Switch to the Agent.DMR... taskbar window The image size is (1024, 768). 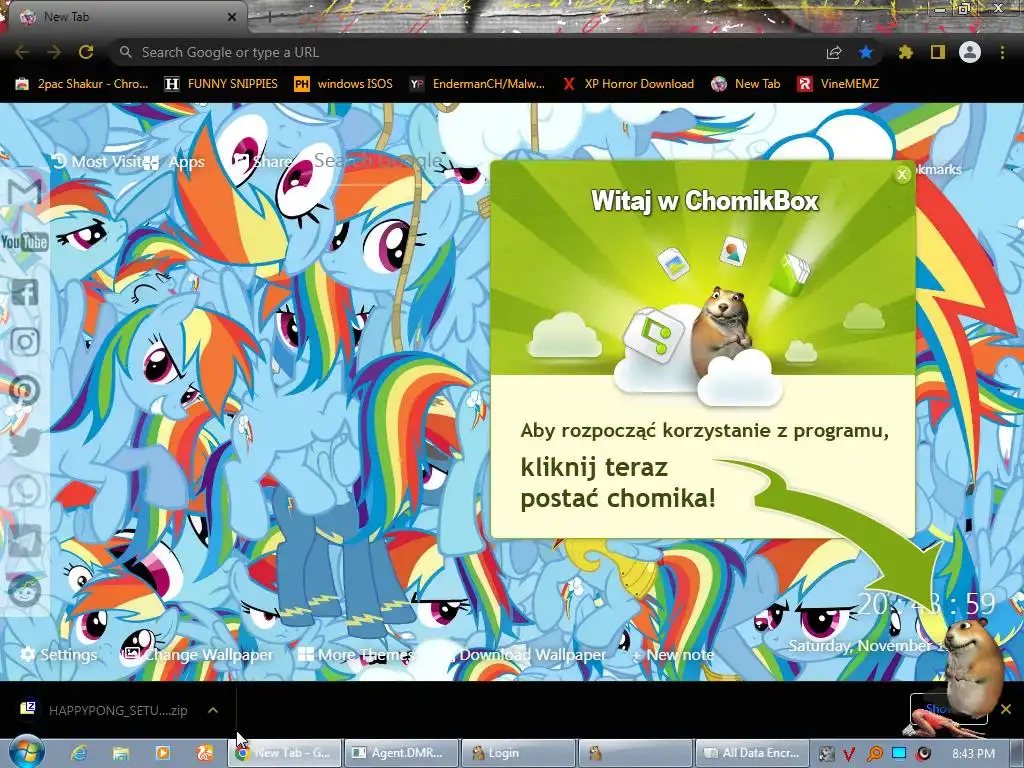coord(402,753)
